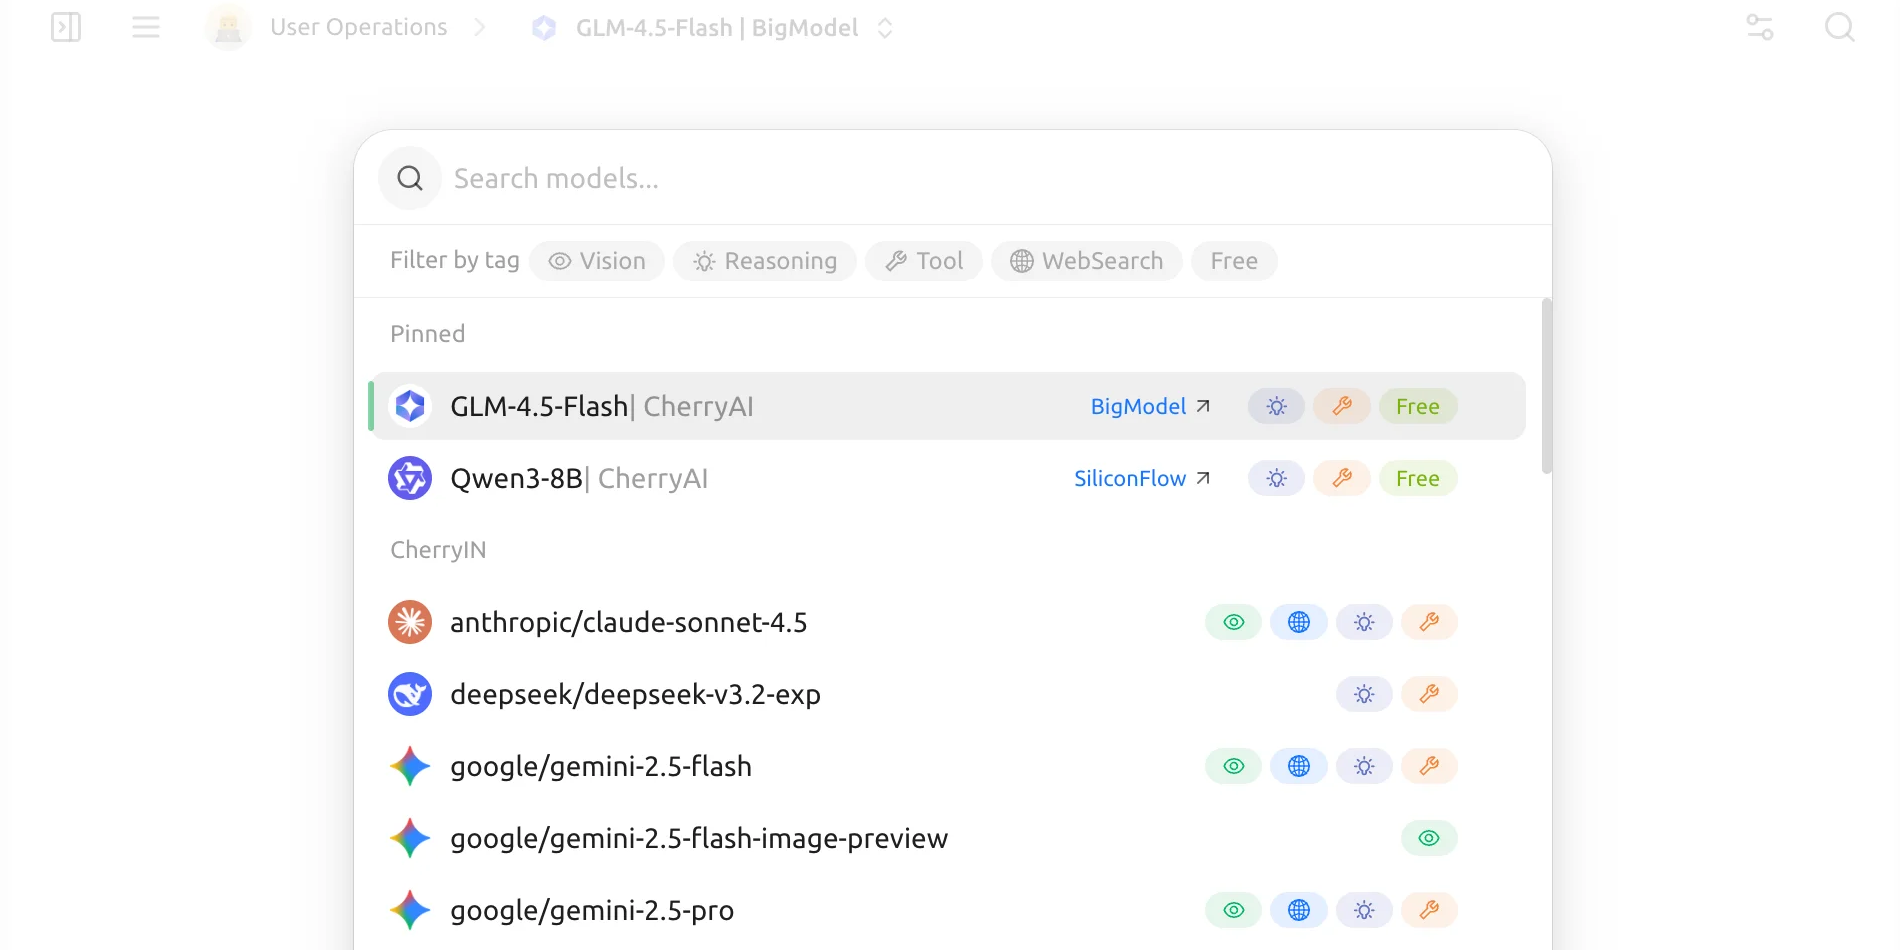This screenshot has height=950, width=1900.
Task: Click vision badge on gemini-2.5-flash row
Action: pyautogui.click(x=1234, y=766)
